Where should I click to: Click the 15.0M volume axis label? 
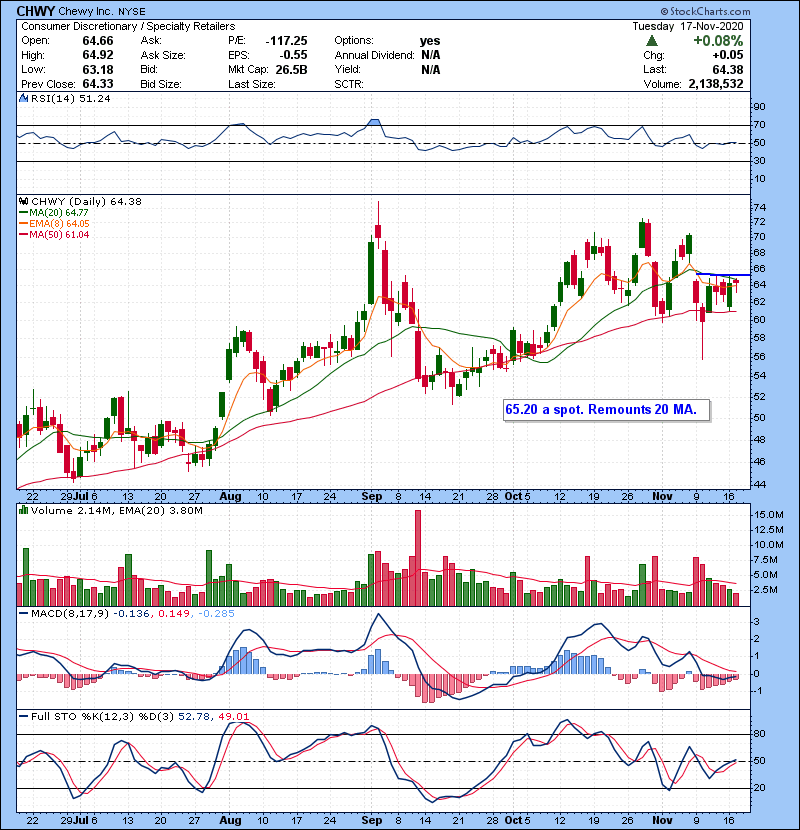769,515
